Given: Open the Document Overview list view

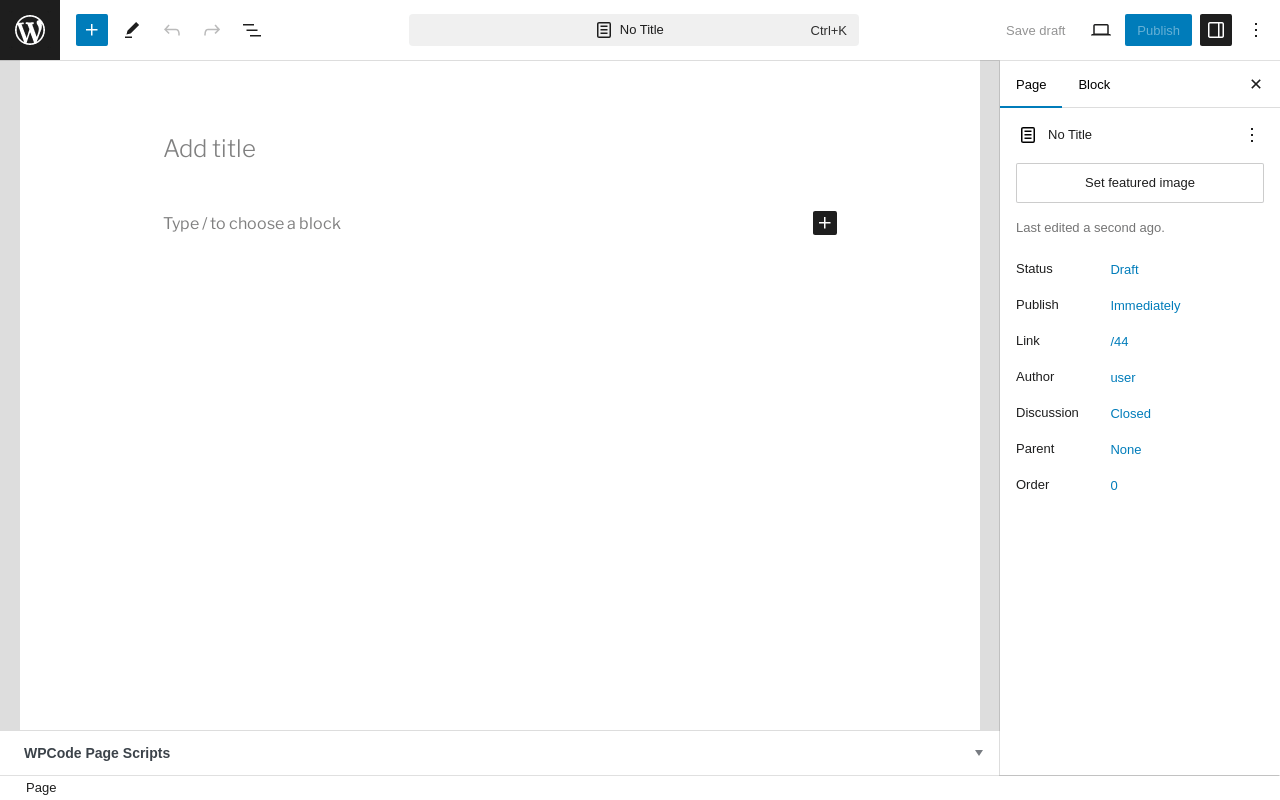Looking at the screenshot, I should pyautogui.click(x=252, y=30).
